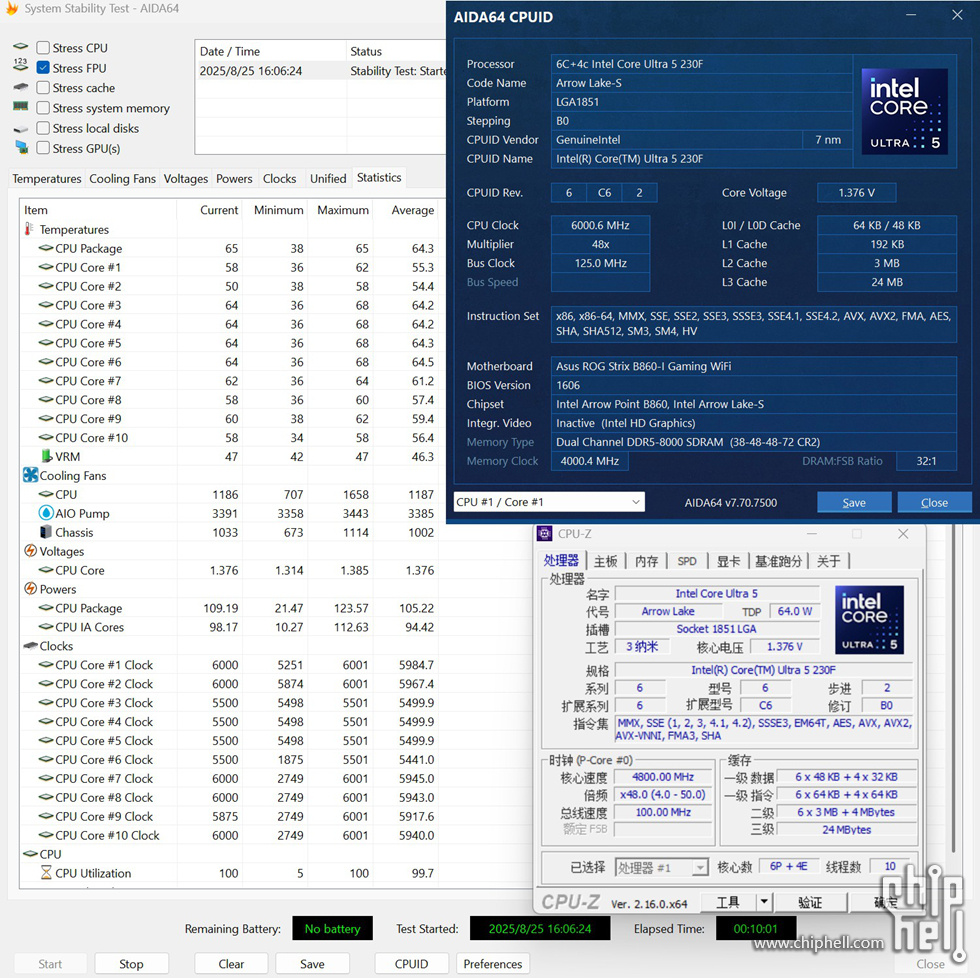The height and width of the screenshot is (978, 980).
Task: Open the CPU-Z tools dropdown arrow
Action: point(764,902)
